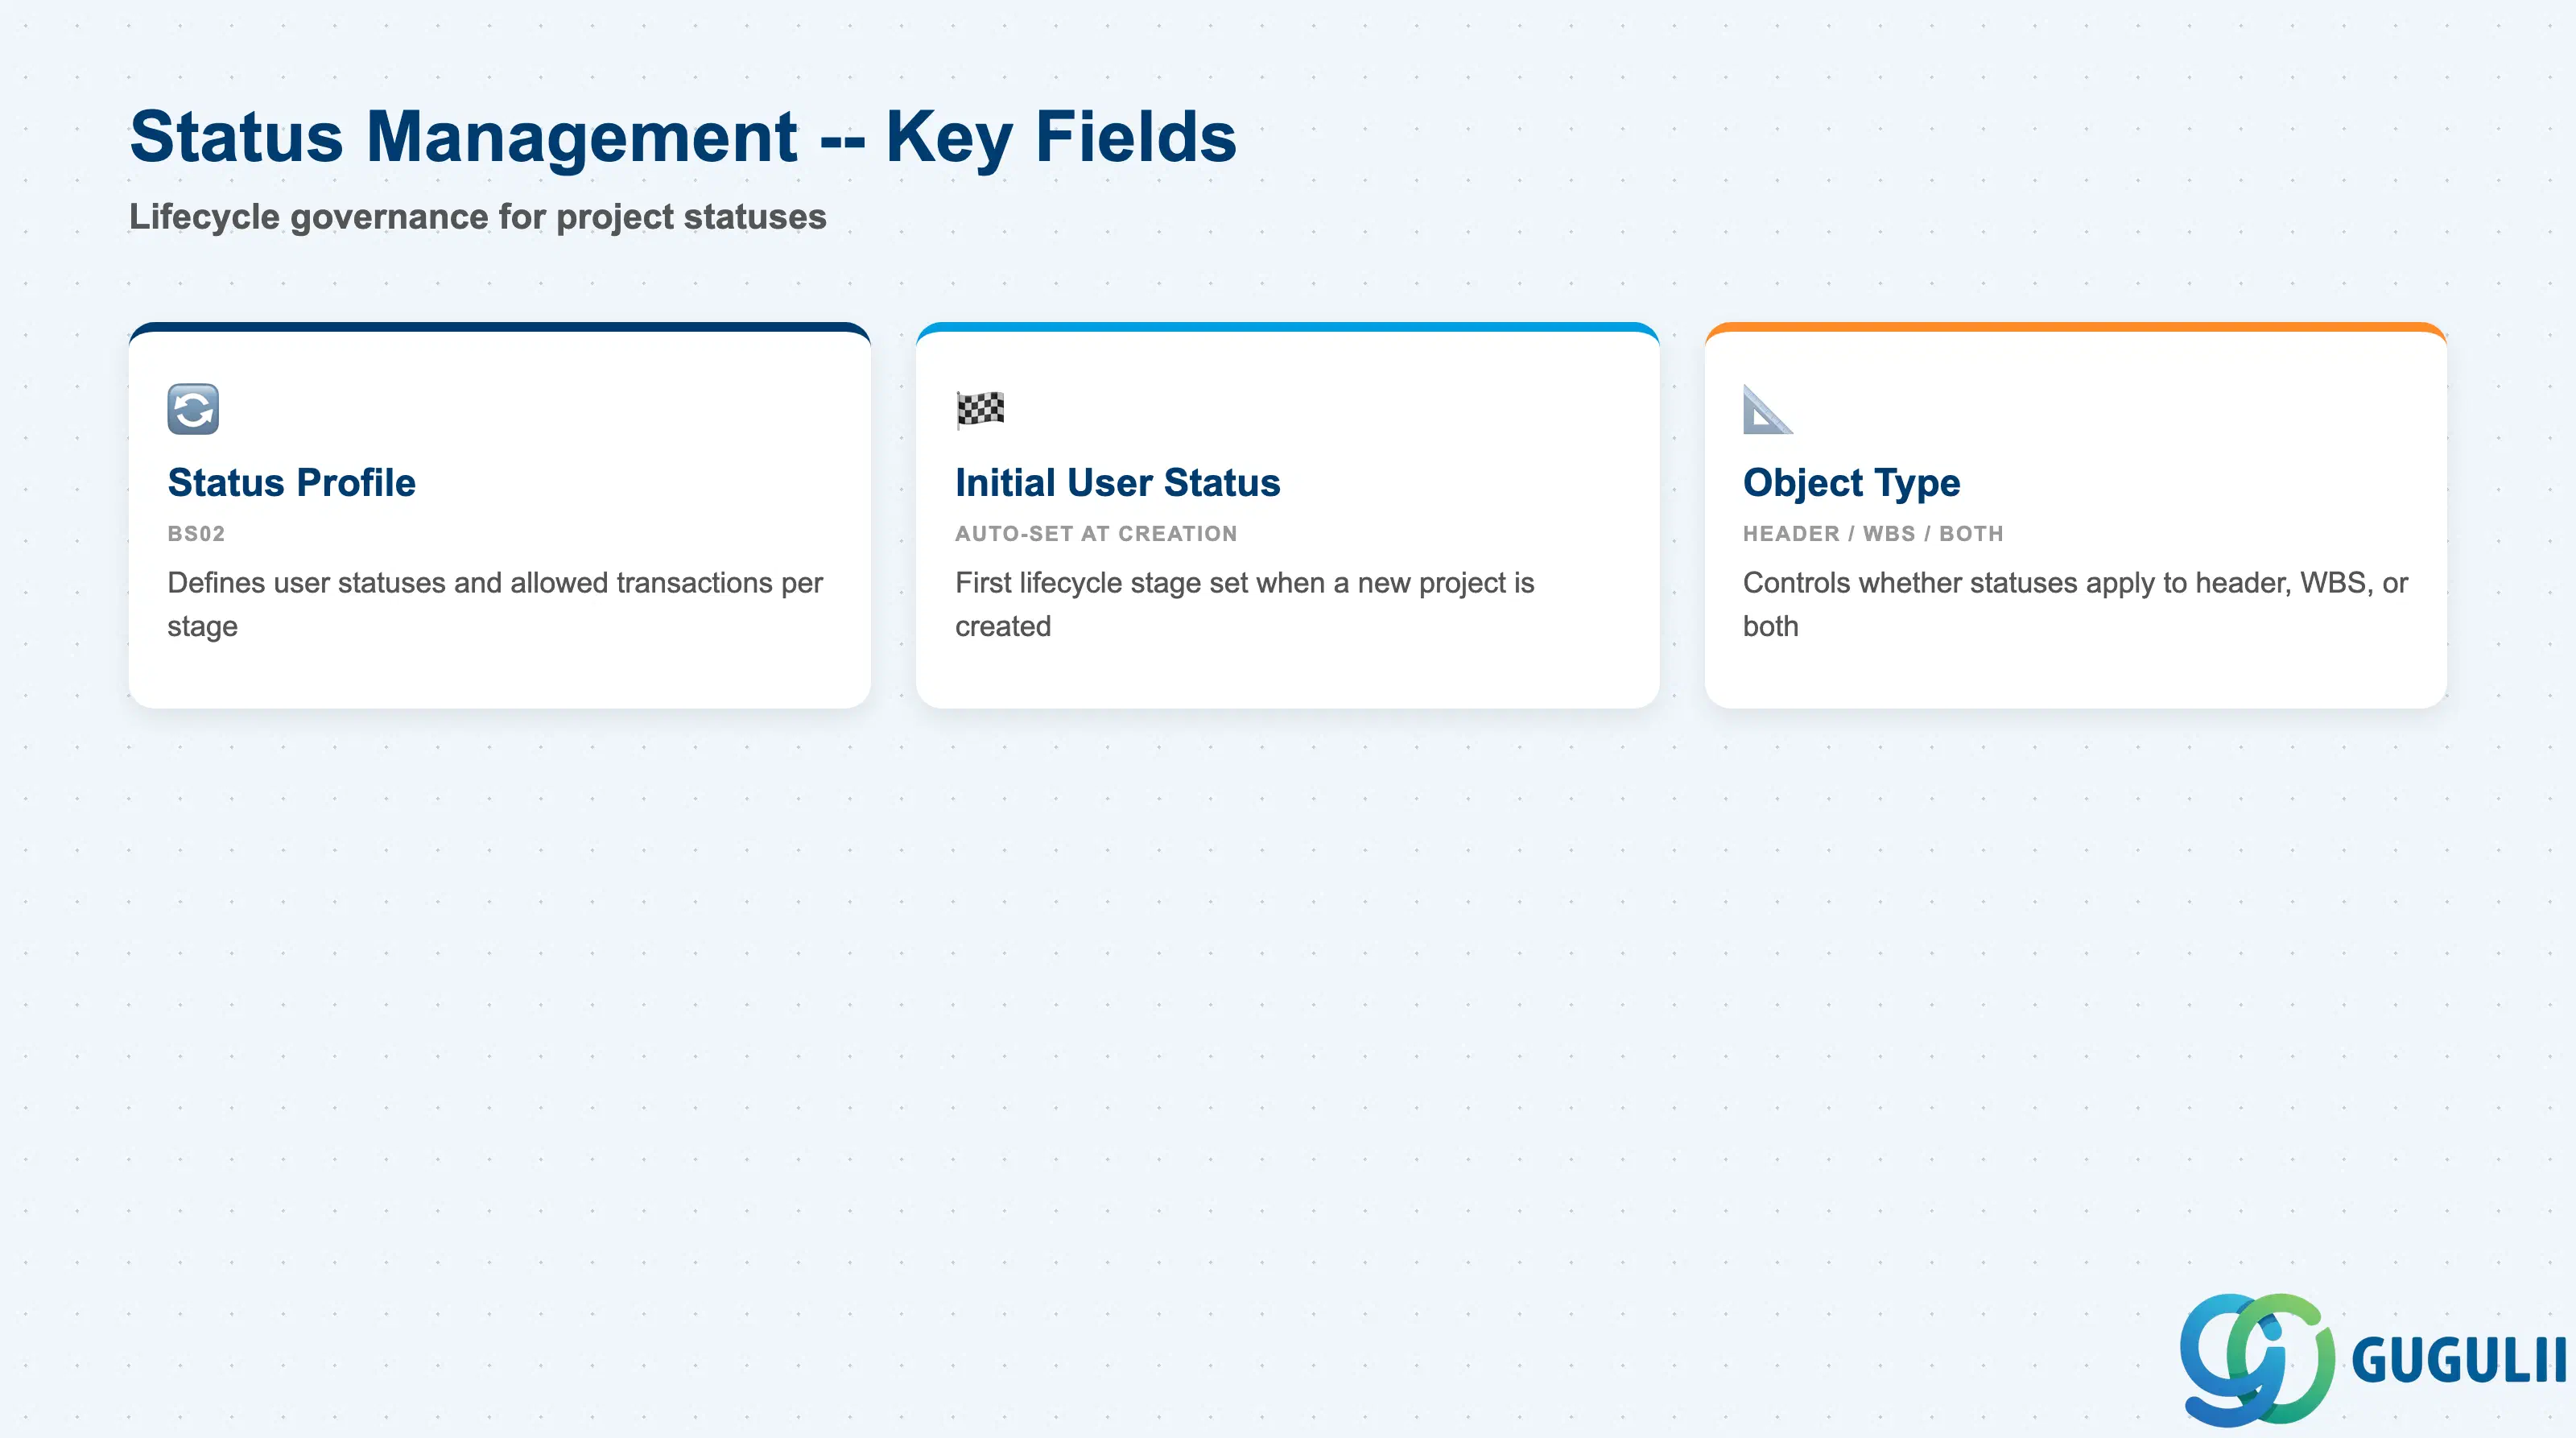This screenshot has width=2576, height=1438.
Task: Click the 'Controls whether statuses apply' description
Action: [2075, 604]
